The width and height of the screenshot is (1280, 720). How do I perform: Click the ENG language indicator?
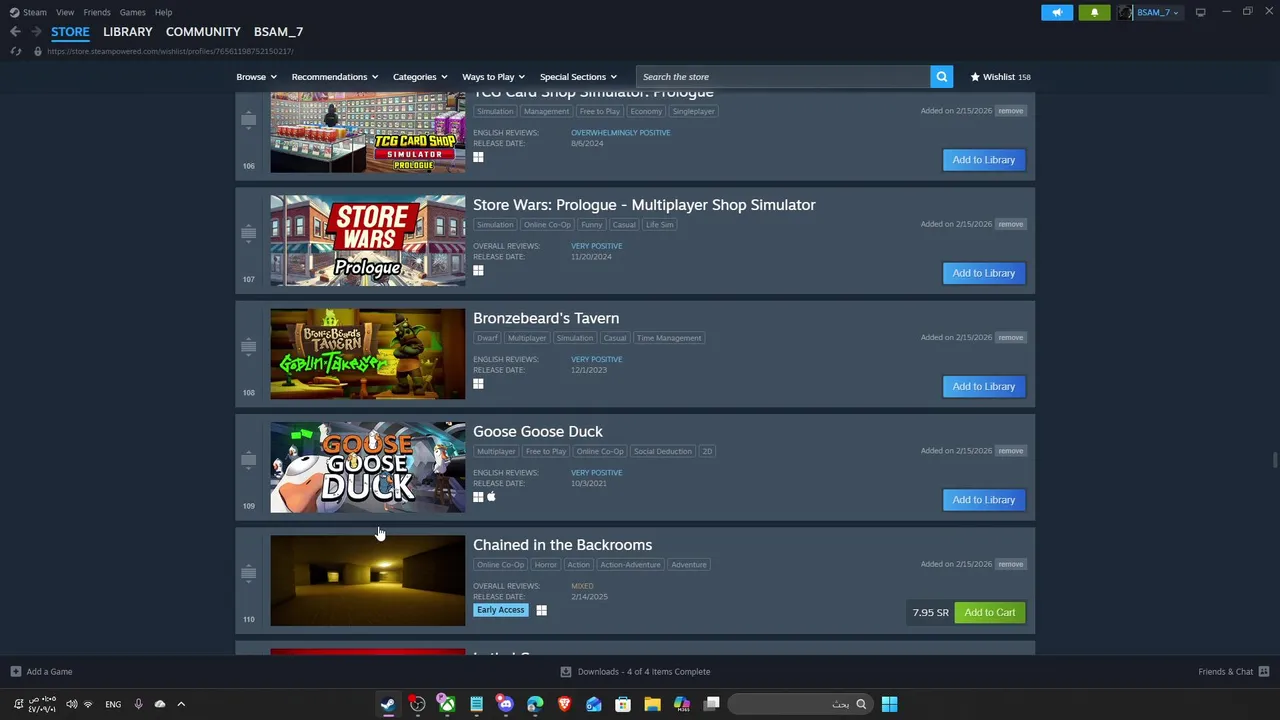click(x=113, y=704)
